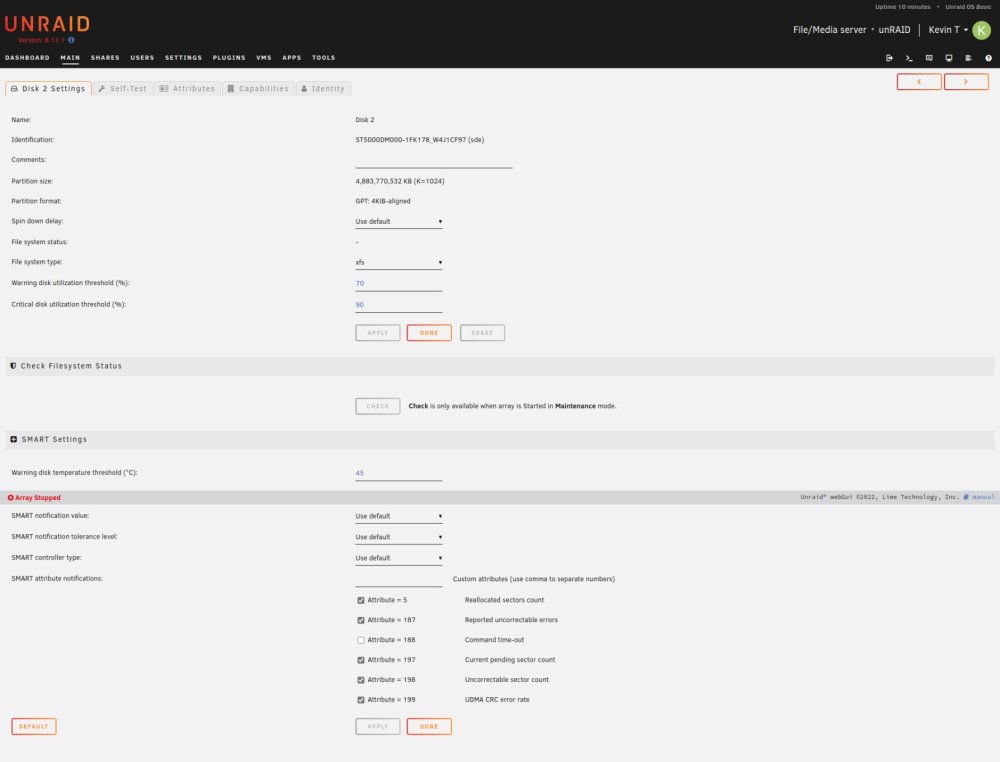Toggle Attribute = 187 checkbox

click(361, 620)
